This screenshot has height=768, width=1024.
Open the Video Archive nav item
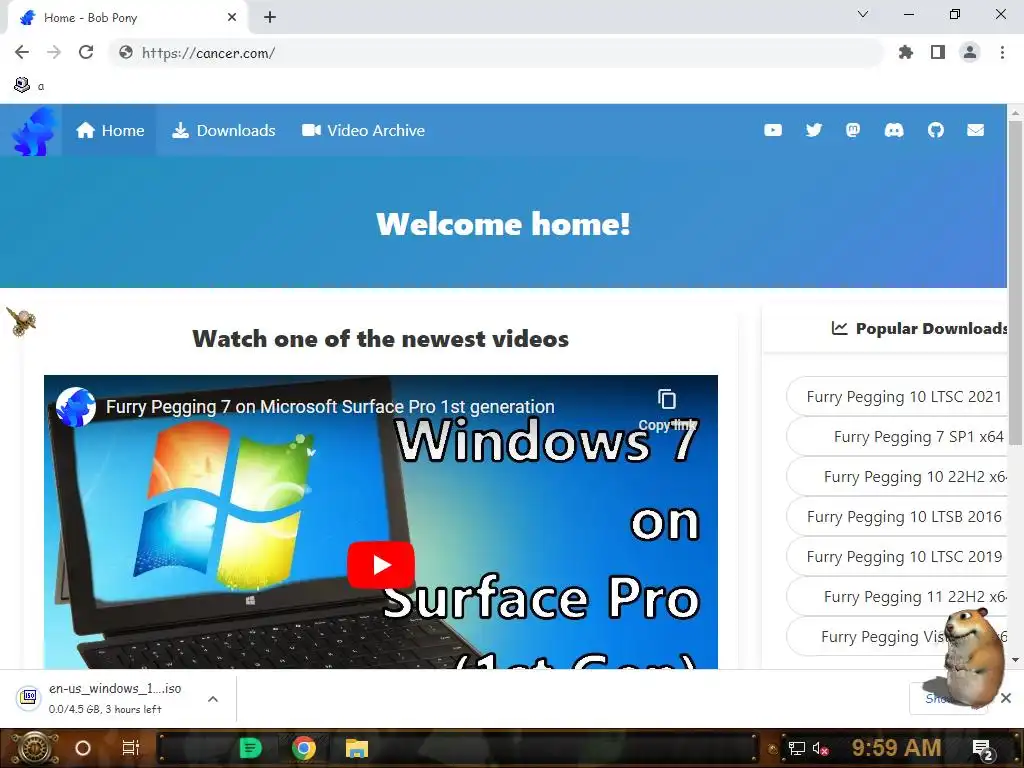(363, 131)
